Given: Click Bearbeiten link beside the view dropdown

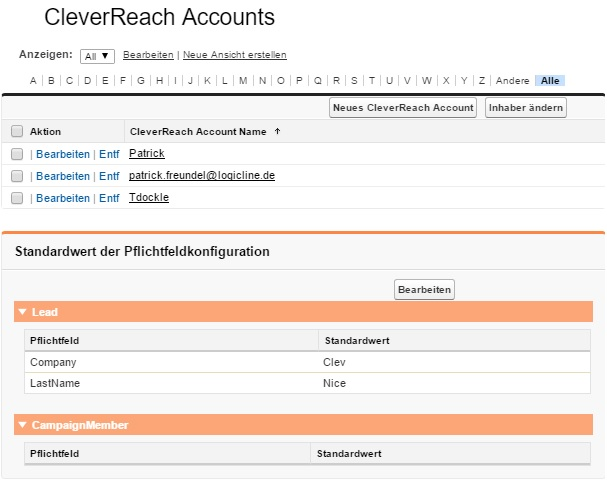Looking at the screenshot, I should pos(148,55).
